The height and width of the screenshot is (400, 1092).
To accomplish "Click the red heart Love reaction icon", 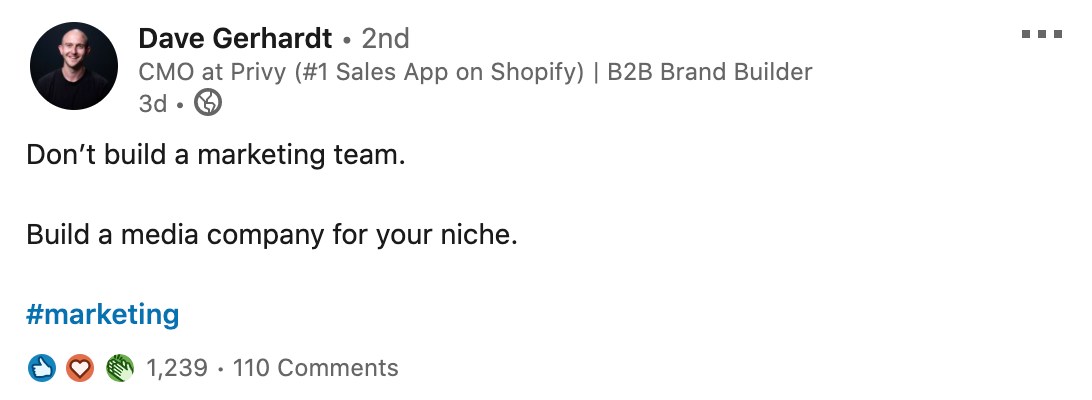I will coord(80,367).
